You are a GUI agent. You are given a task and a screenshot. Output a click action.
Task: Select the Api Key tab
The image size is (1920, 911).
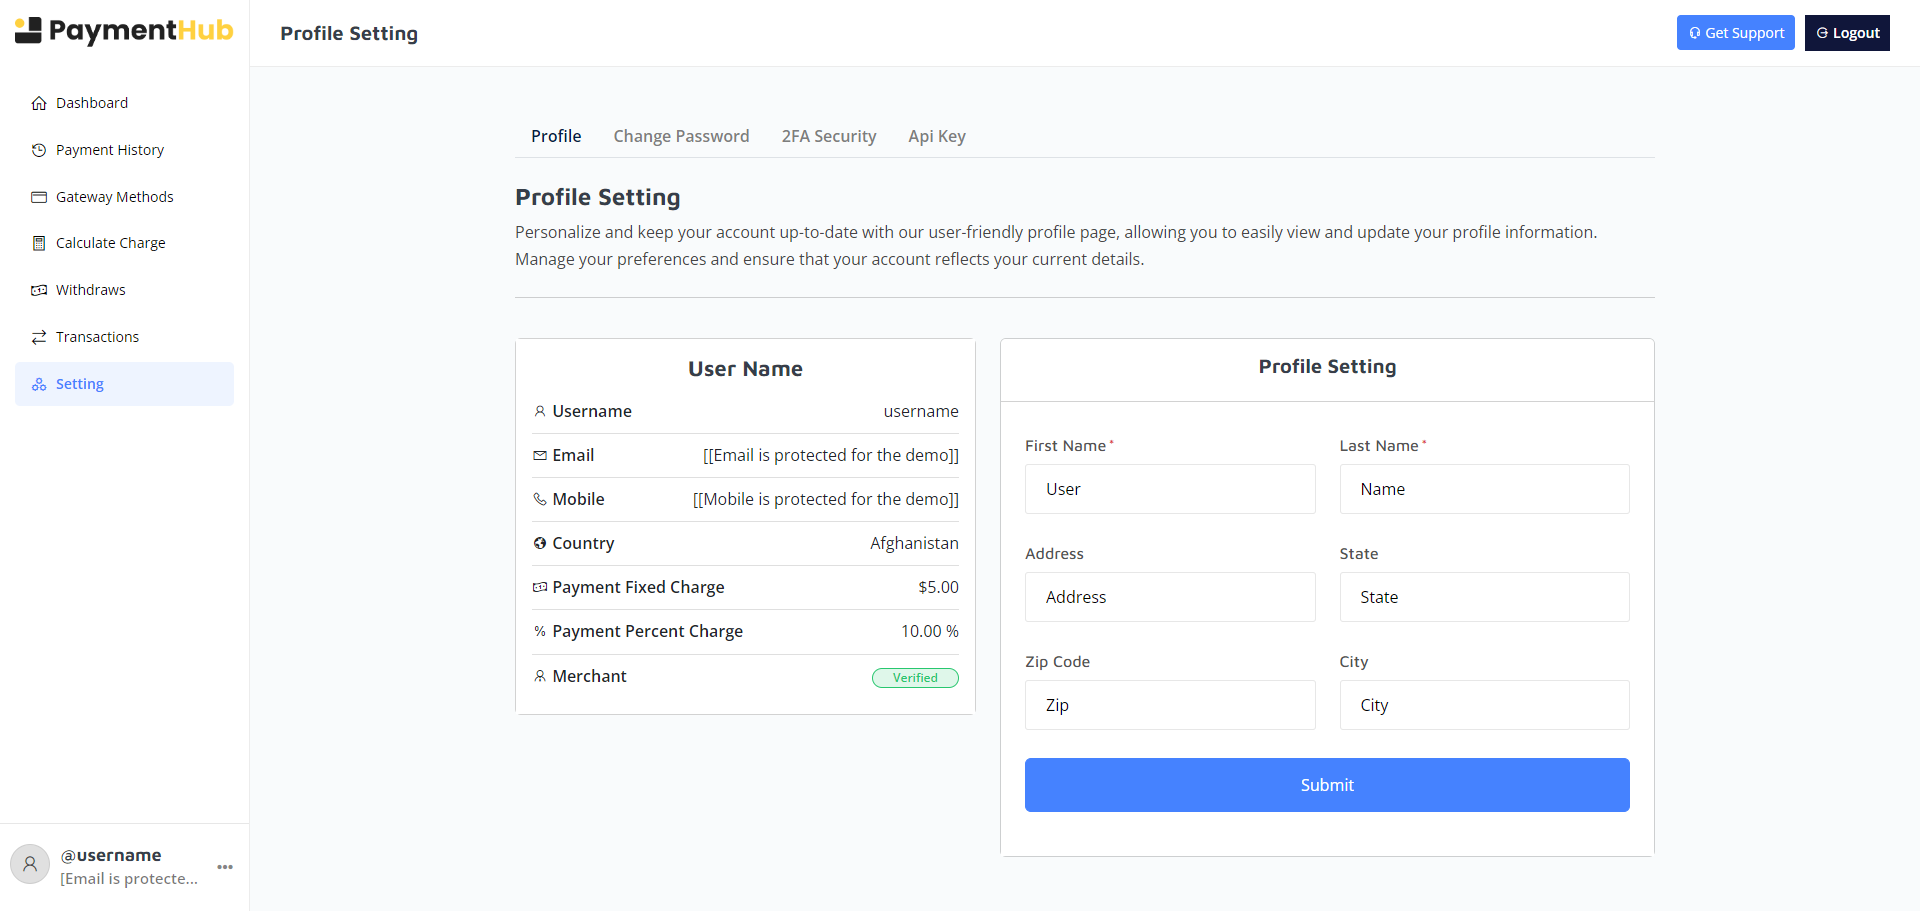point(936,136)
